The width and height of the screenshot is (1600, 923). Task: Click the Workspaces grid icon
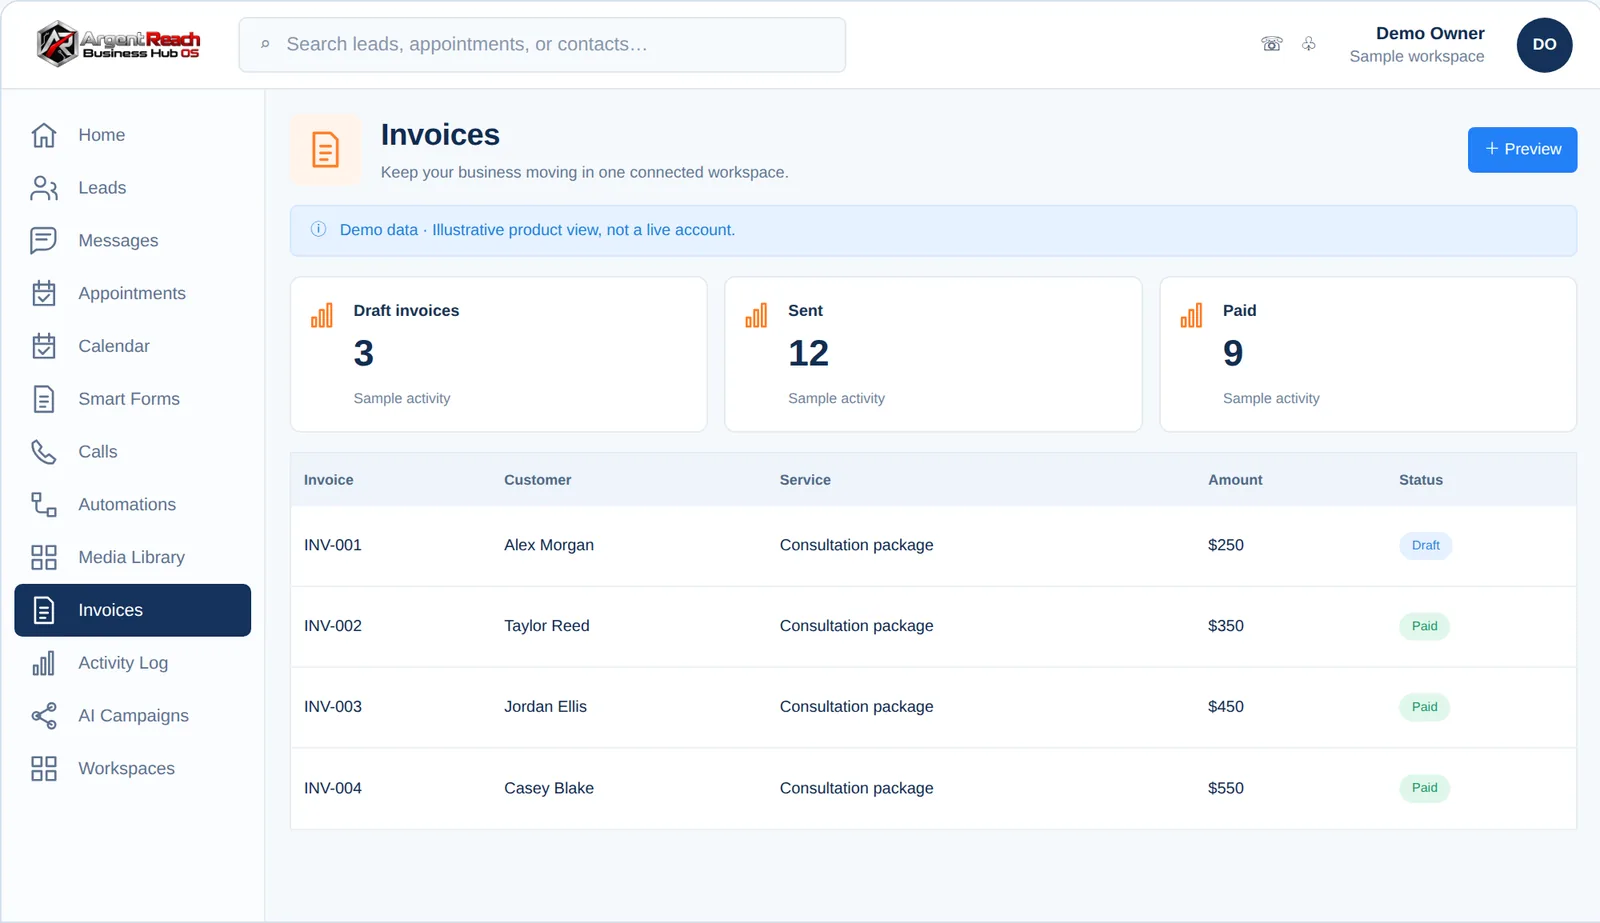44,768
